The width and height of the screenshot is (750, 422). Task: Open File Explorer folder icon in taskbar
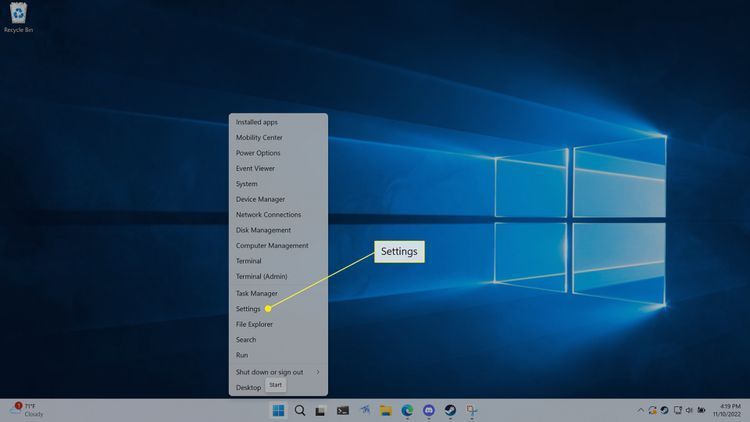pos(385,410)
